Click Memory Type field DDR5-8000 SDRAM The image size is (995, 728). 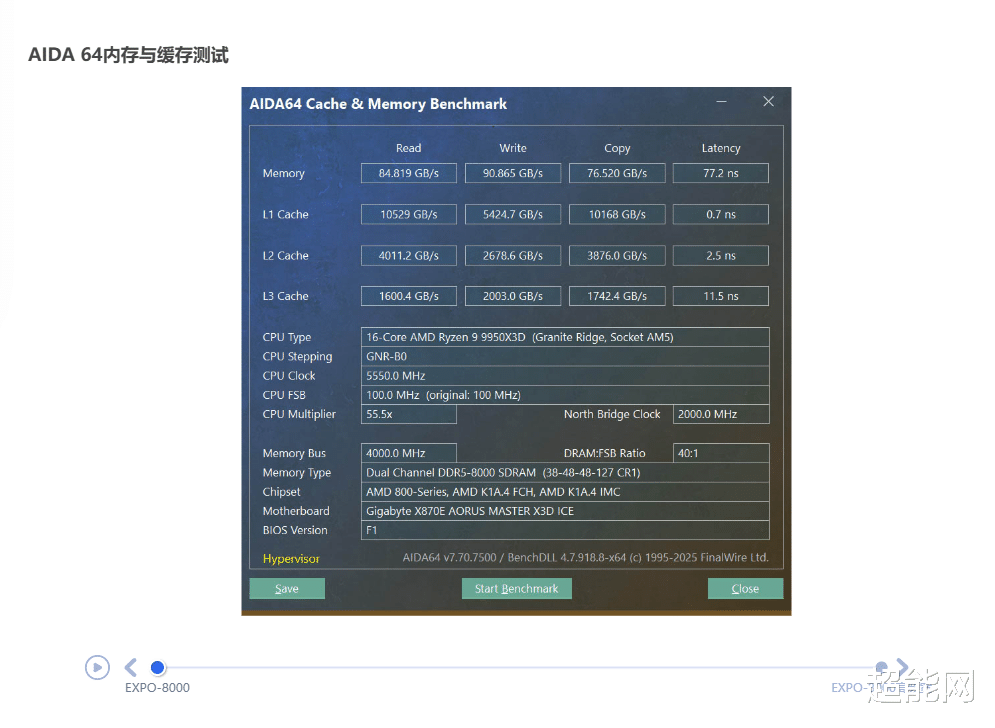point(565,473)
